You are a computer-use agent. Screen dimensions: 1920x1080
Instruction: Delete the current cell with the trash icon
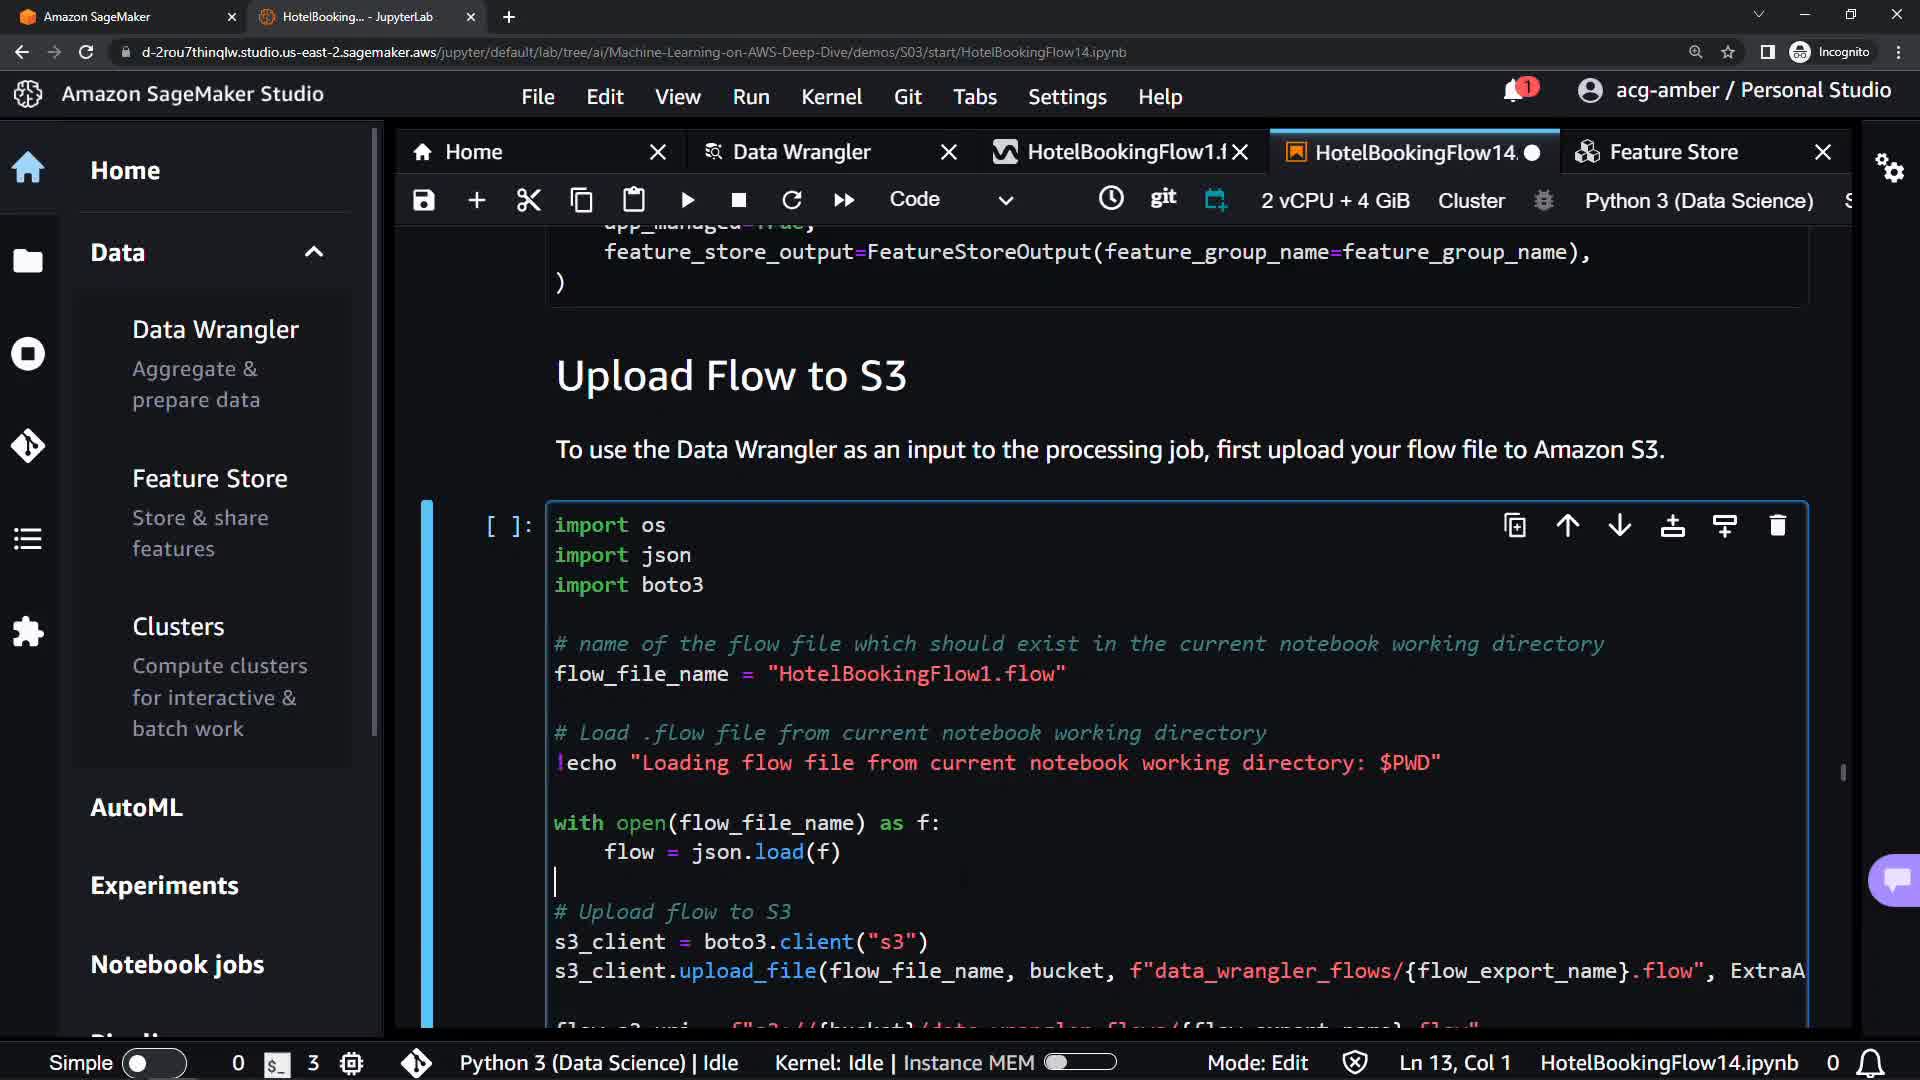(x=1777, y=526)
